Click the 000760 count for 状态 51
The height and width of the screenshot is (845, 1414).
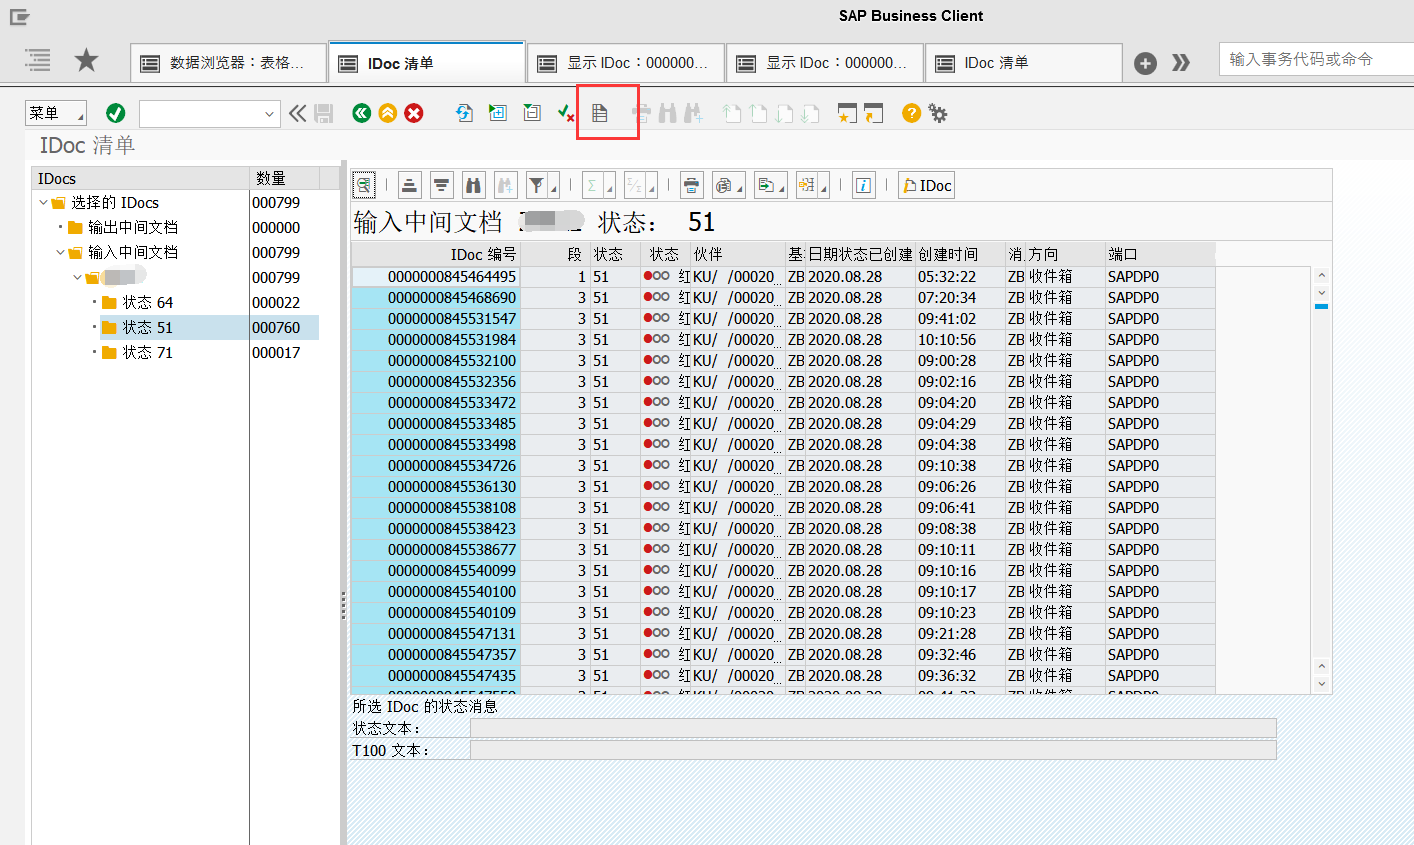pos(276,328)
